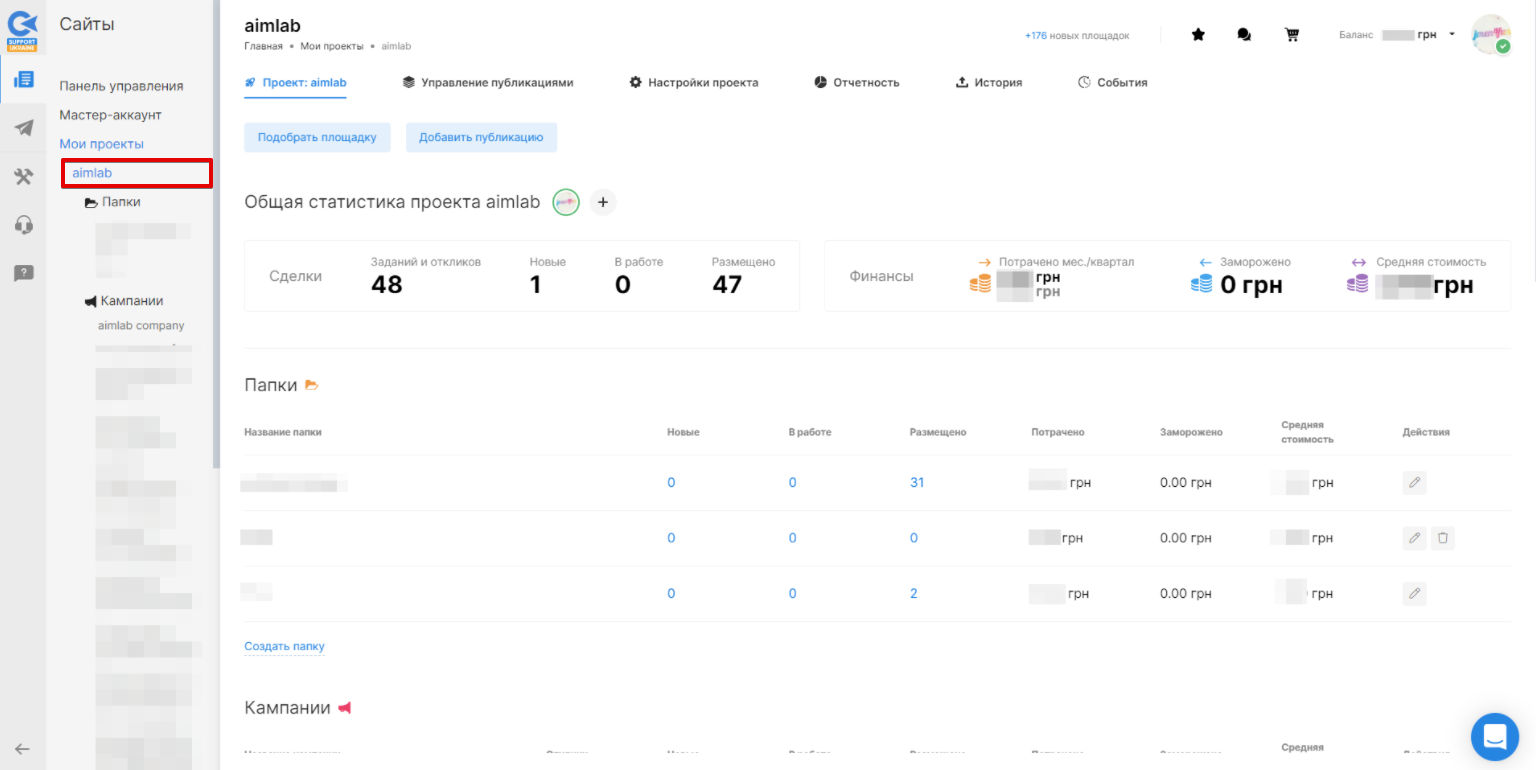Click the Добавить публикацию button
Screen dimensions: 1536x770
(x=481, y=138)
